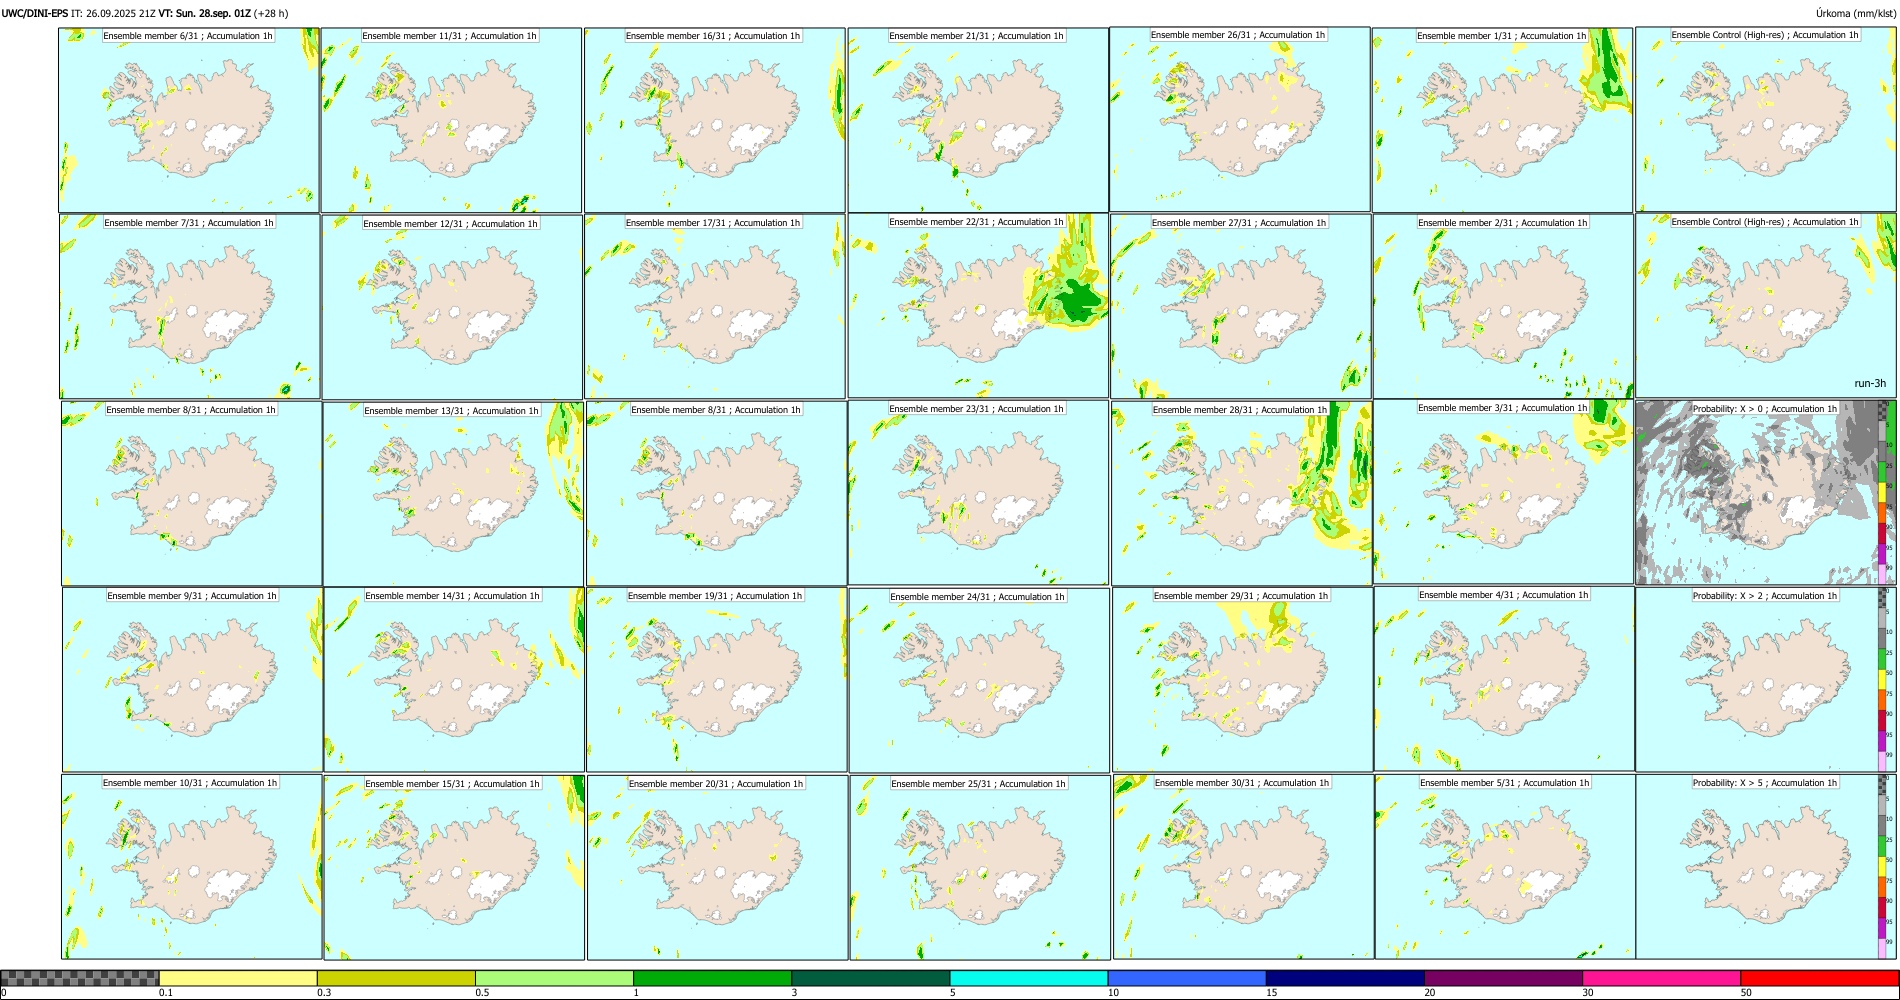The image size is (1900, 1000).
Task: Open the Probability X > 2 map panel
Action: 1766,679
